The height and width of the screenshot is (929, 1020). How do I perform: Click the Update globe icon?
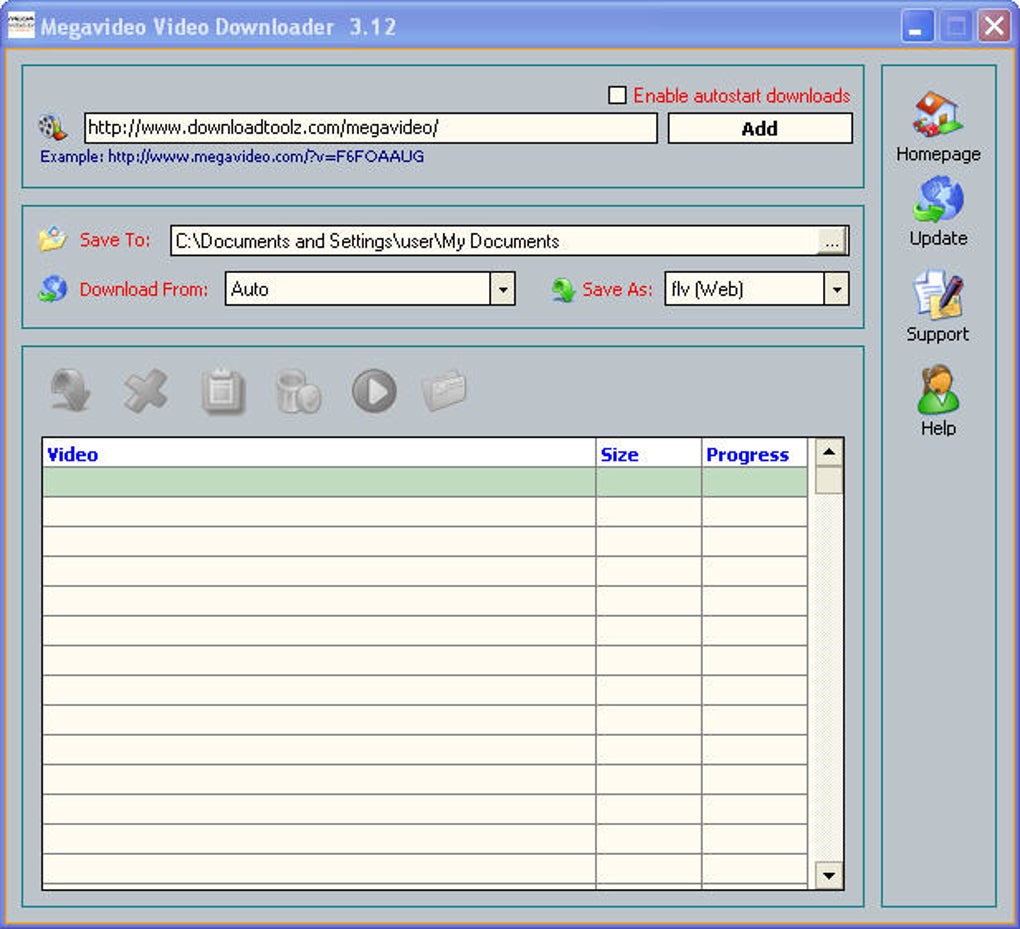pos(937,199)
